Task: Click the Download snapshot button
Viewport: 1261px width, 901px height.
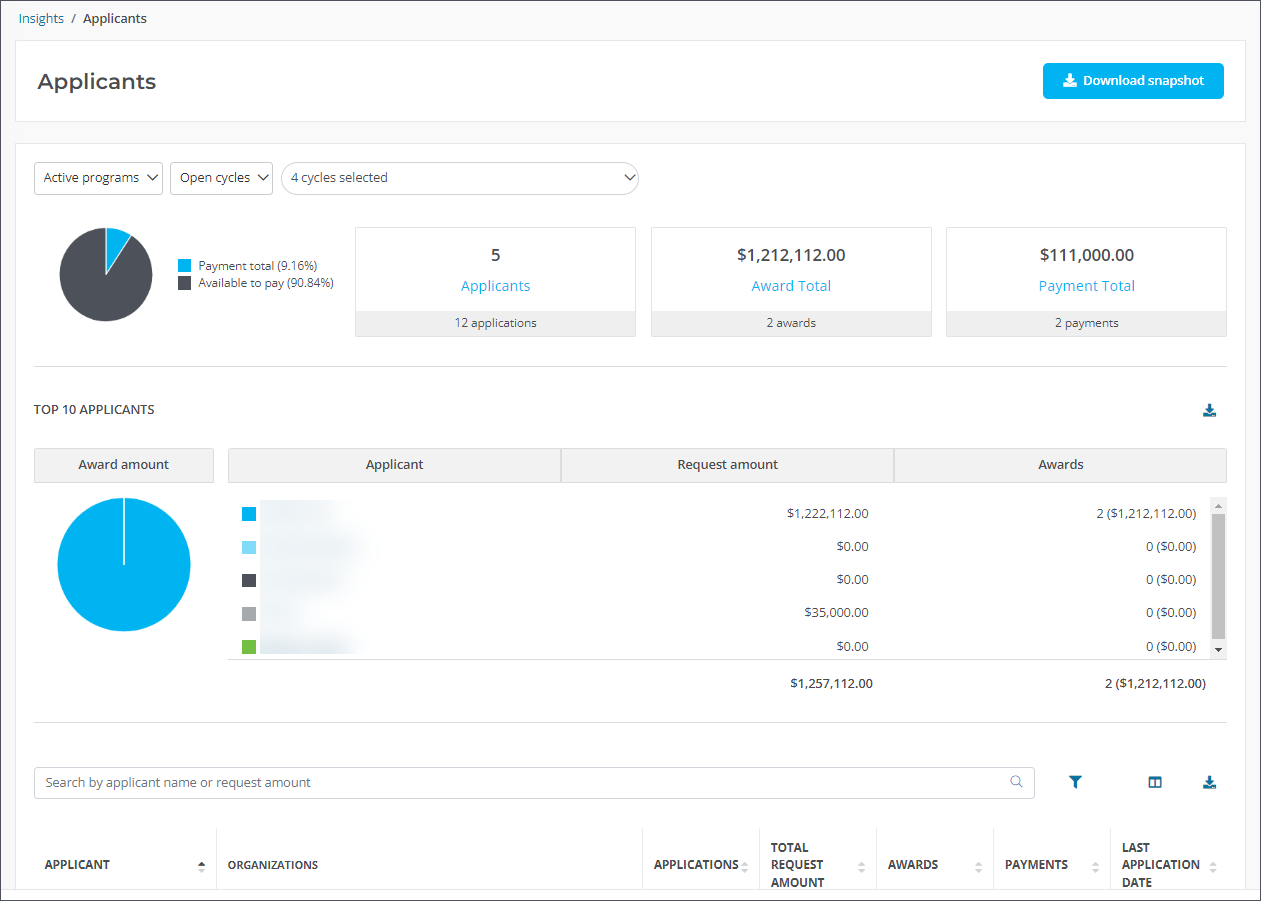Action: coord(1133,81)
